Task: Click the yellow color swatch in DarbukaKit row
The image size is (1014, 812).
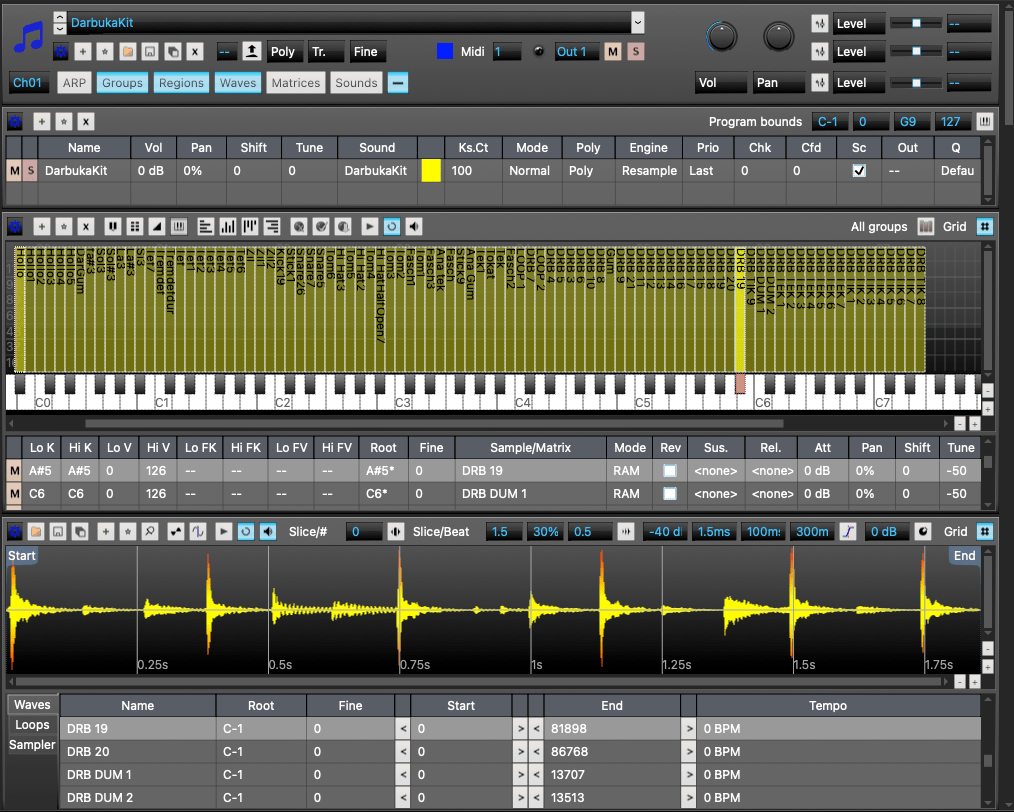Action: pyautogui.click(x=431, y=171)
